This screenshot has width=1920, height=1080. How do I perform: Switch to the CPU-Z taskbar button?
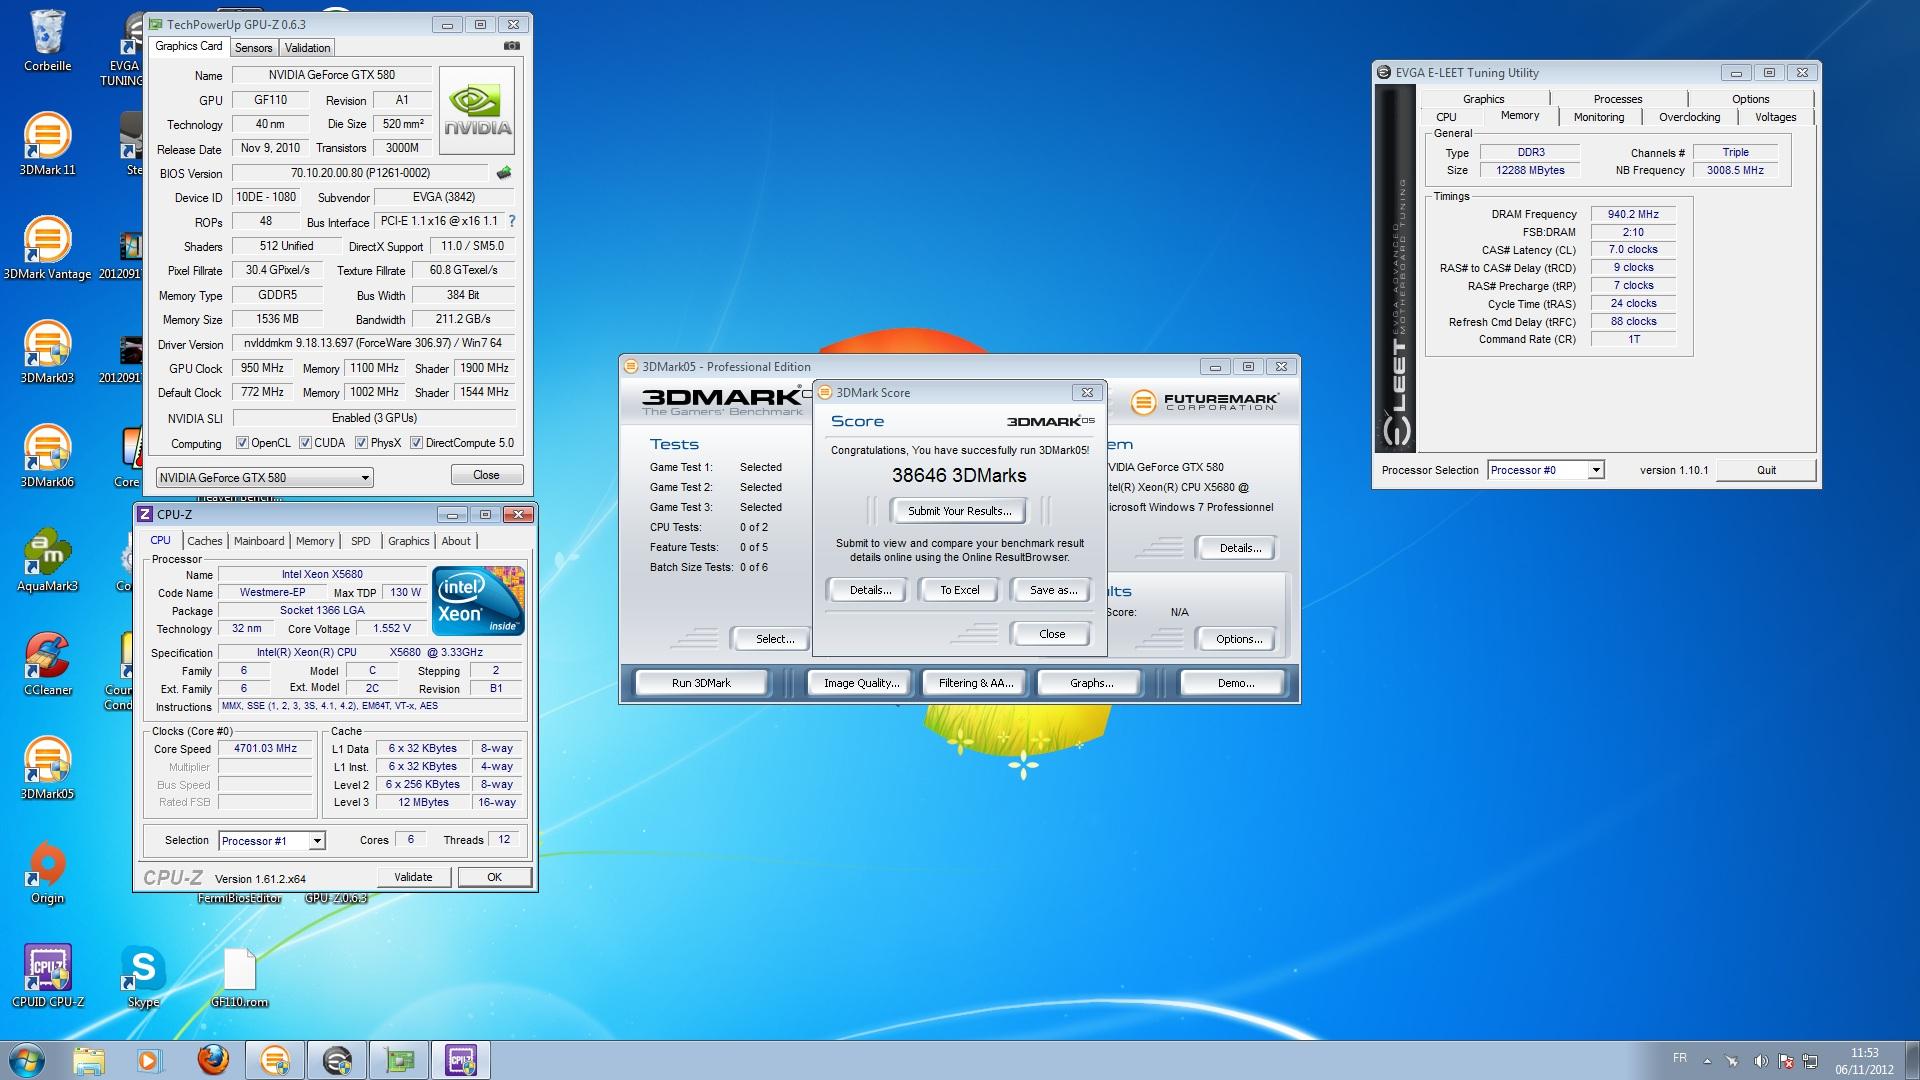click(x=461, y=1060)
